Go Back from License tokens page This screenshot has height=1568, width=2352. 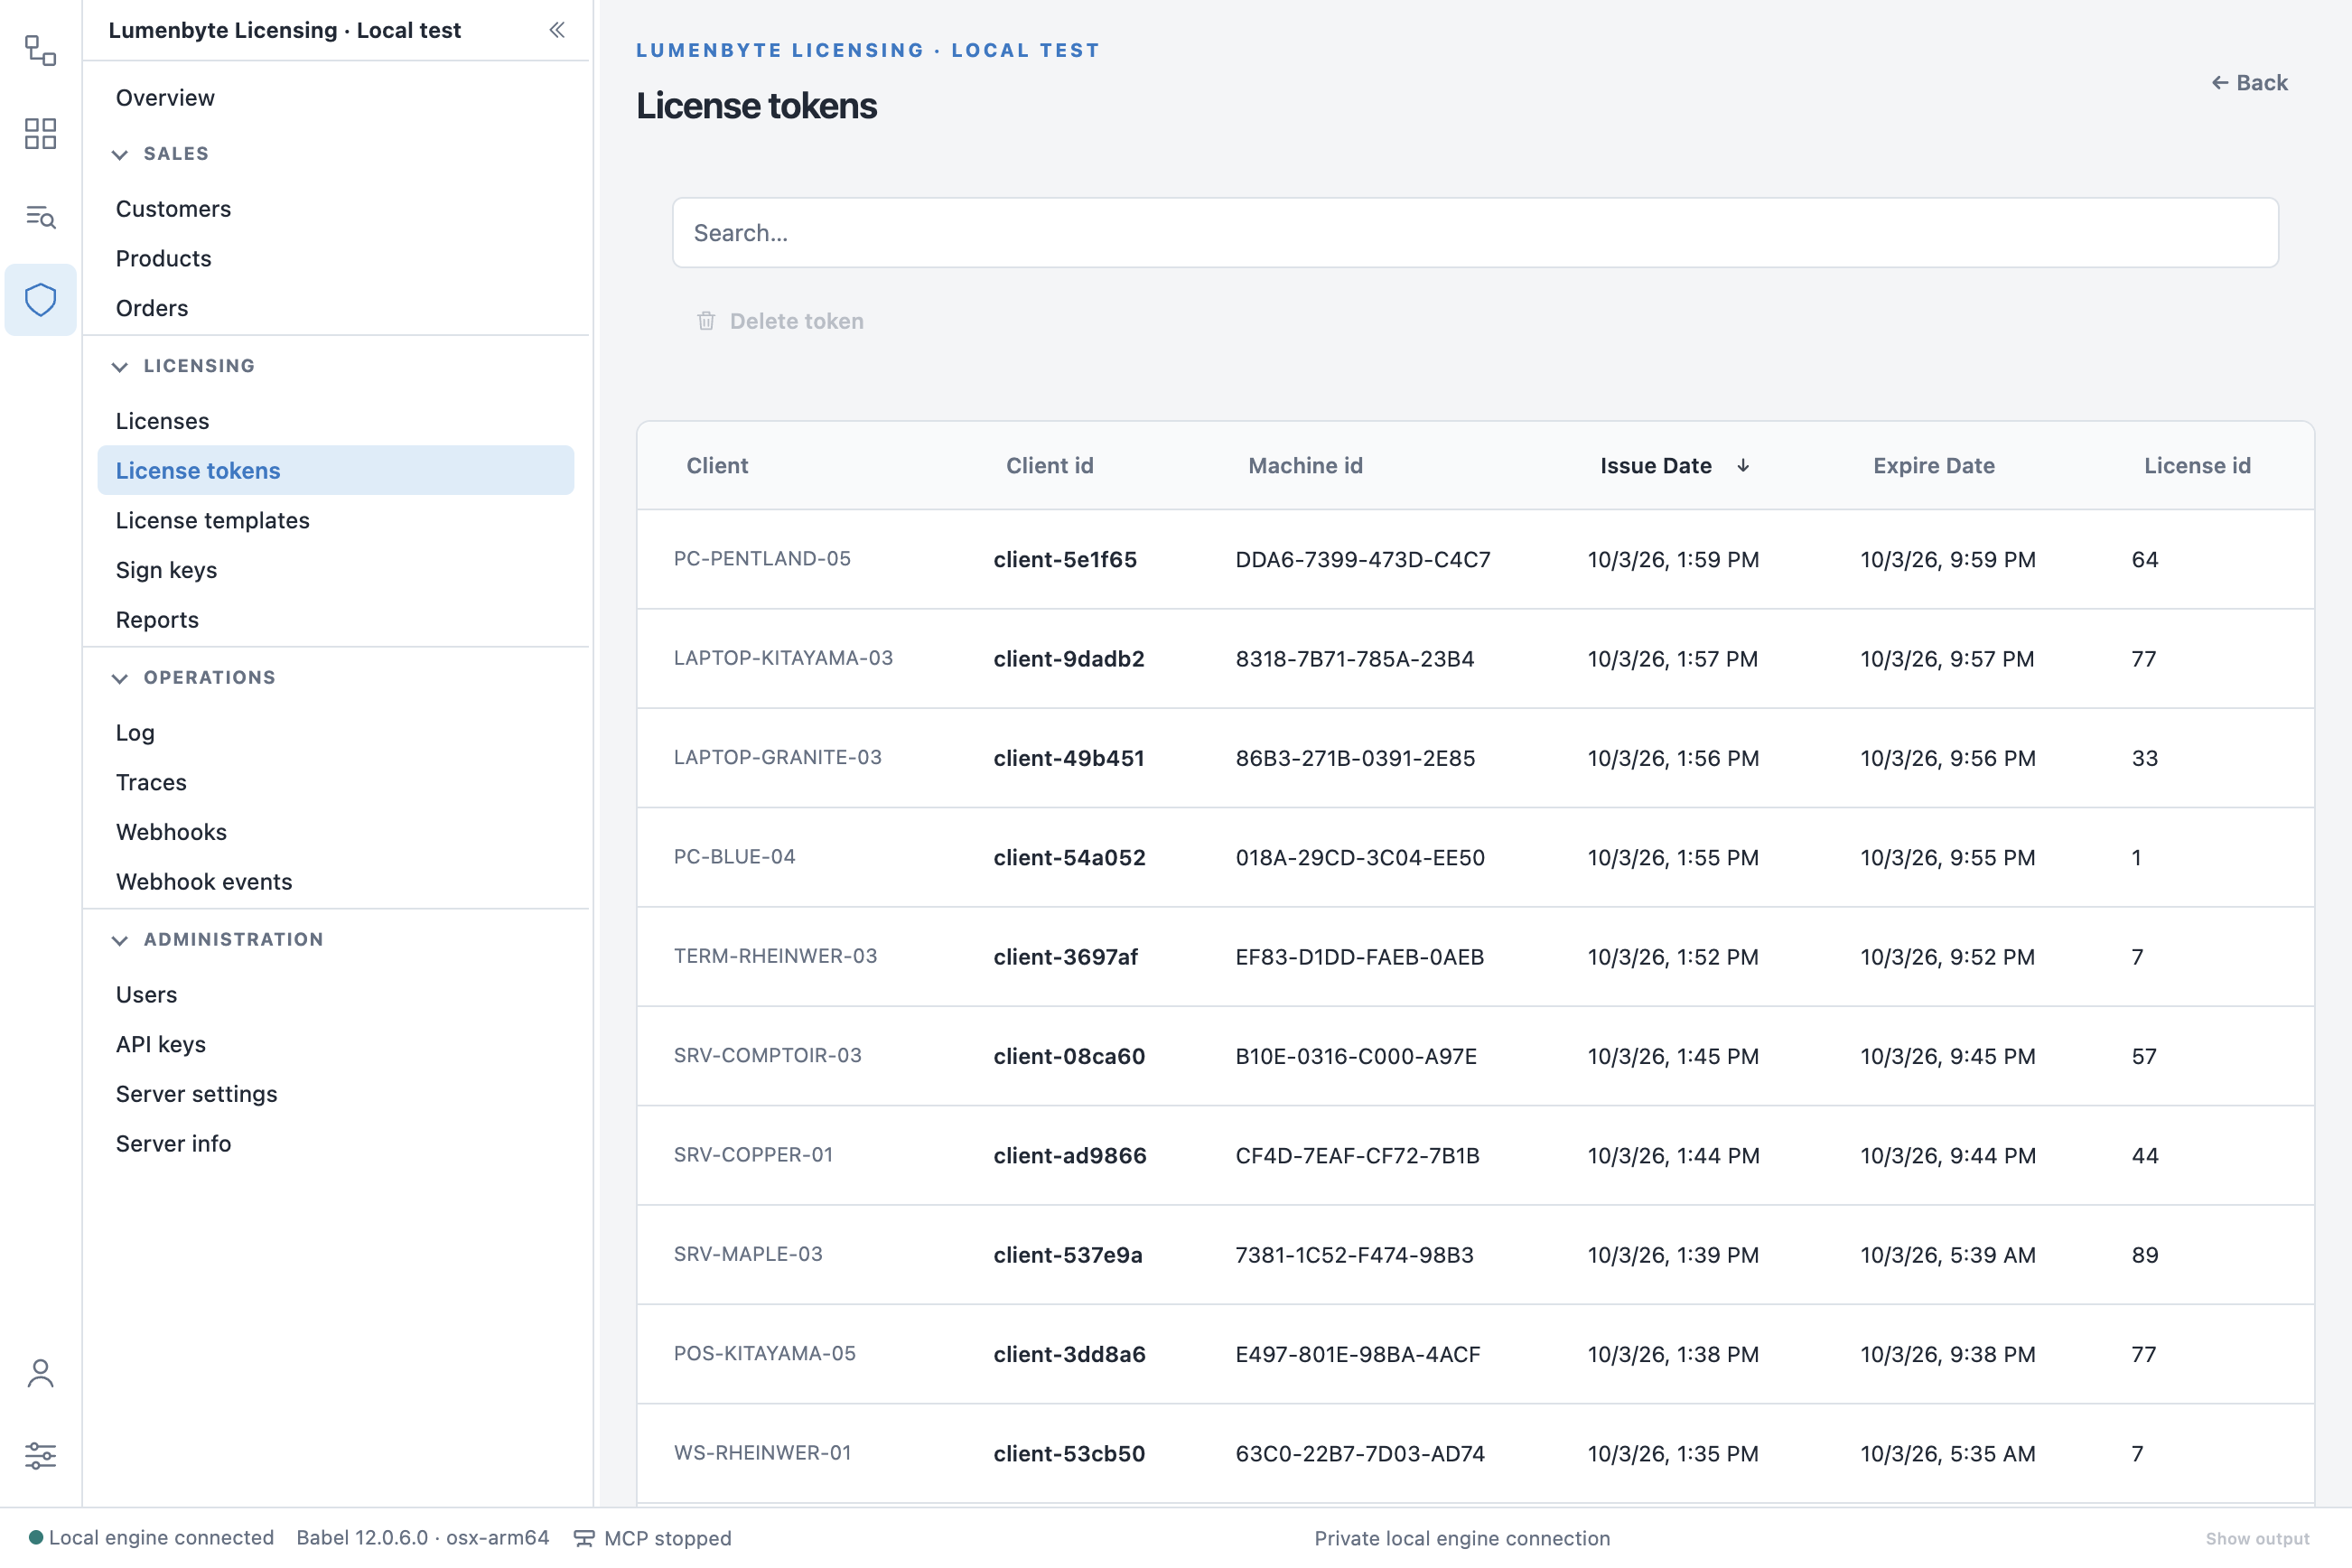[2249, 83]
